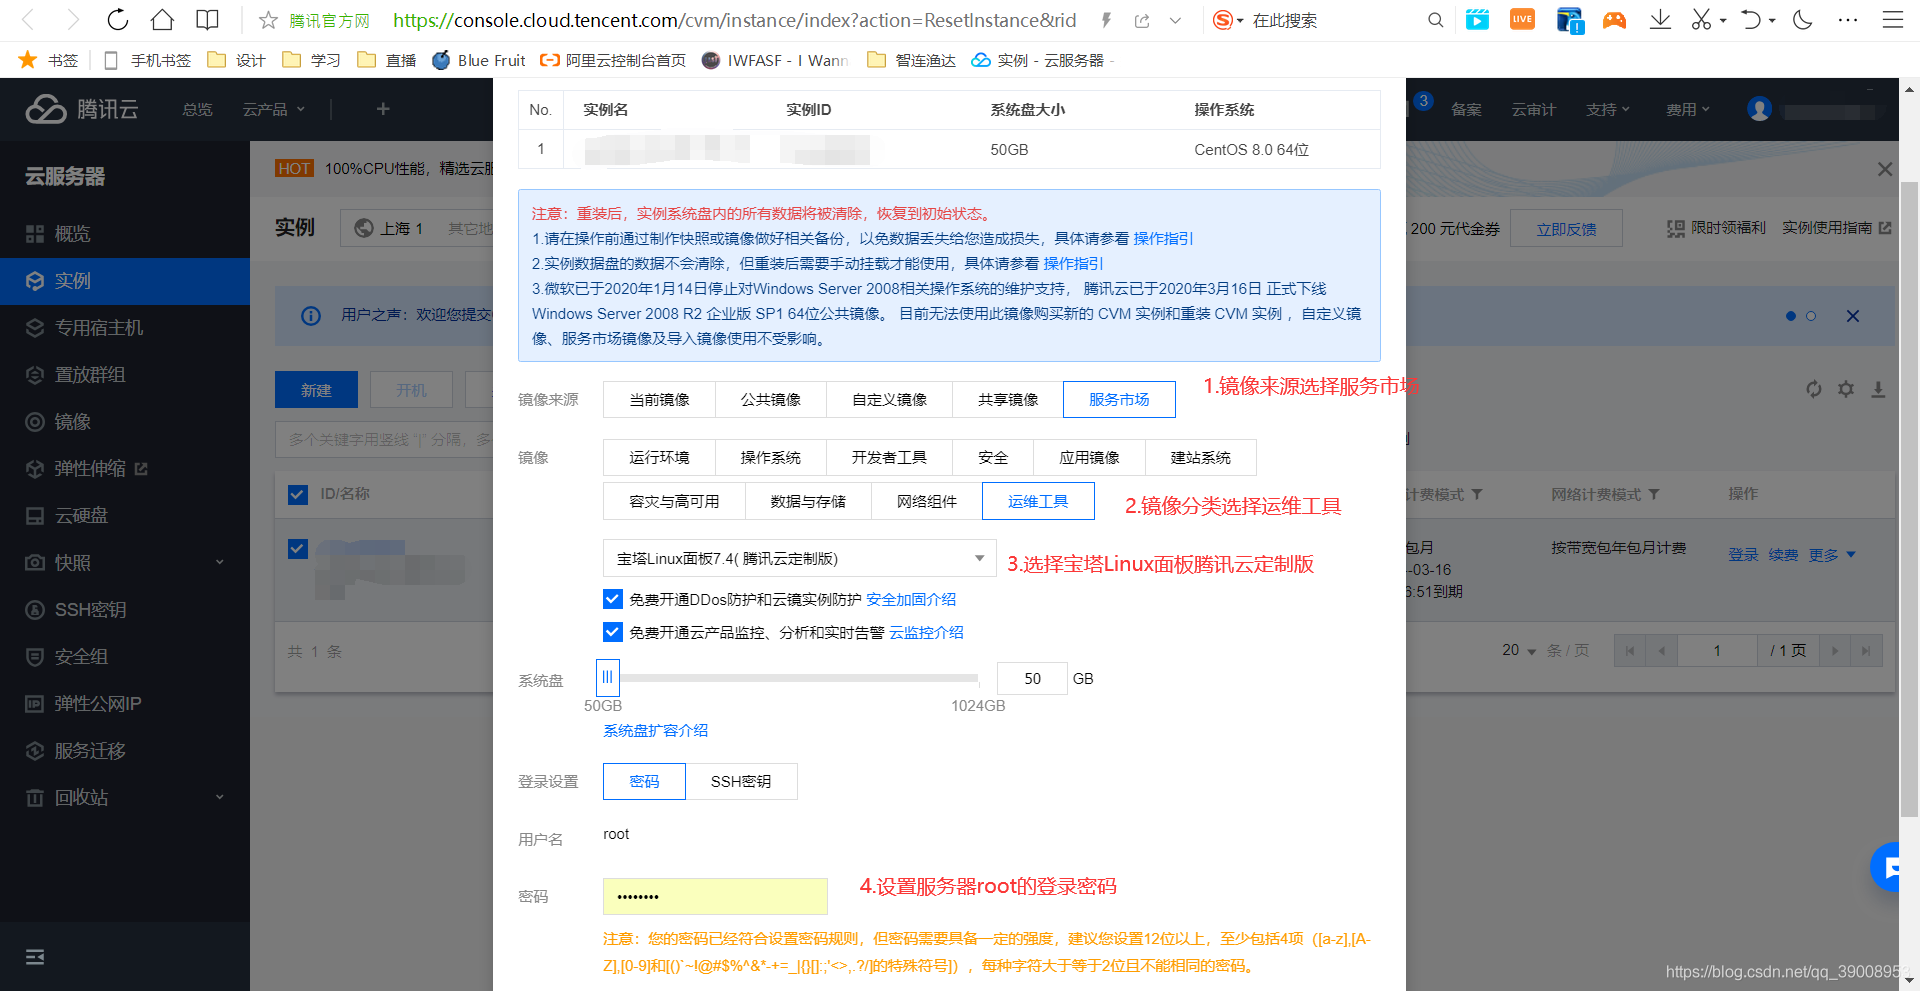1920x991 pixels.
Task: Click the Tencent Cloud logo
Action: pos(82,109)
